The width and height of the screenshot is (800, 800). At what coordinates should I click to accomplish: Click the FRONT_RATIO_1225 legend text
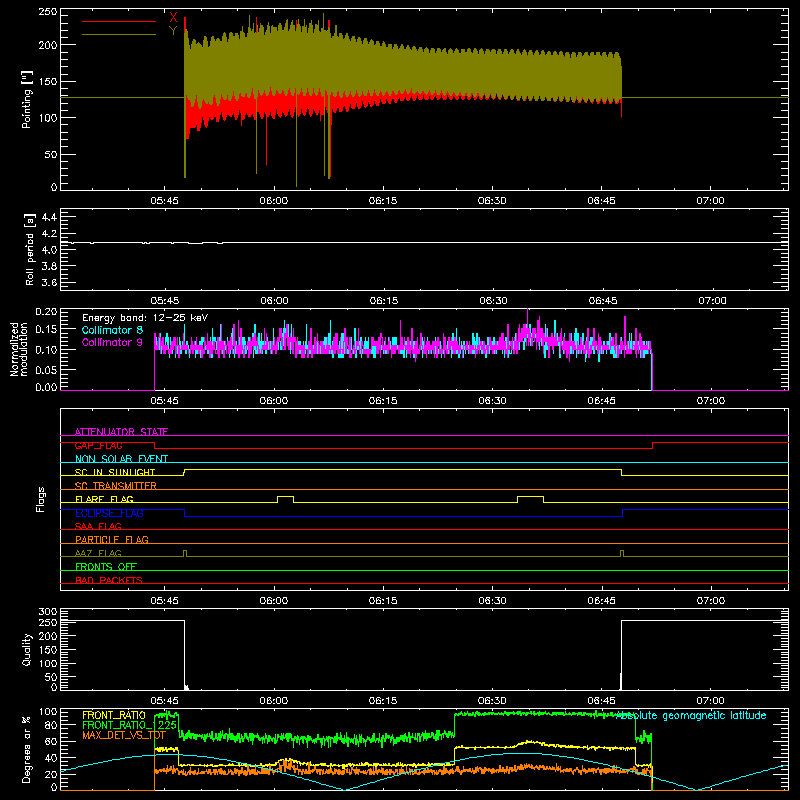(x=130, y=725)
